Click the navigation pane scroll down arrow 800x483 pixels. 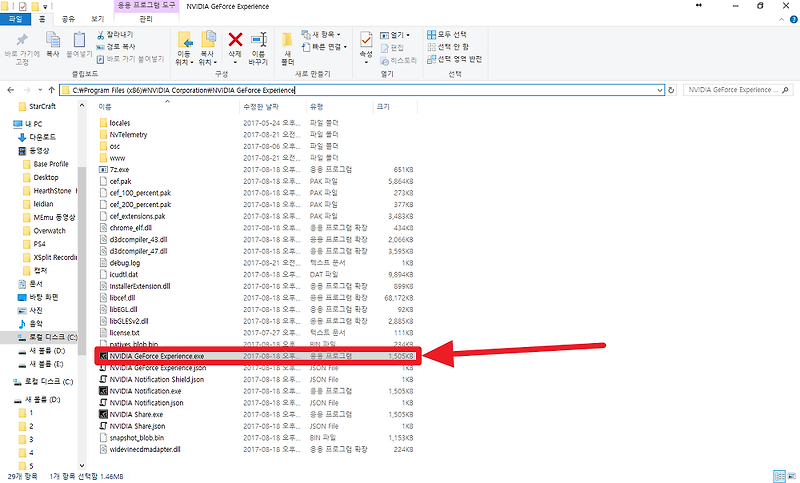pyautogui.click(x=82, y=466)
